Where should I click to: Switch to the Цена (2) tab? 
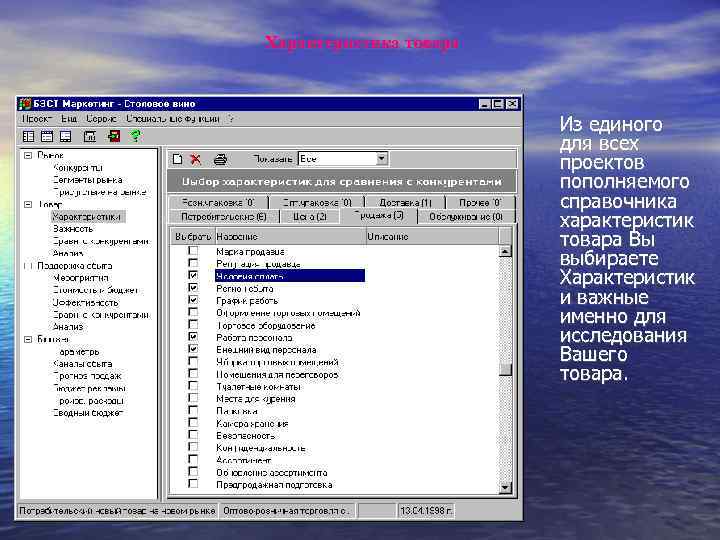point(310,216)
